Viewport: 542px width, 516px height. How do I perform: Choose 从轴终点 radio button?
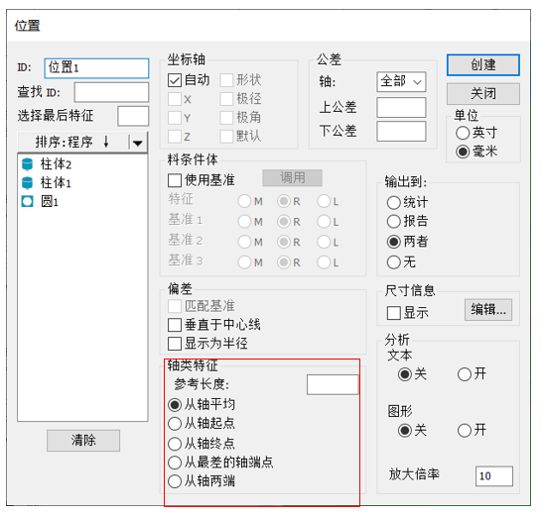tap(175, 444)
